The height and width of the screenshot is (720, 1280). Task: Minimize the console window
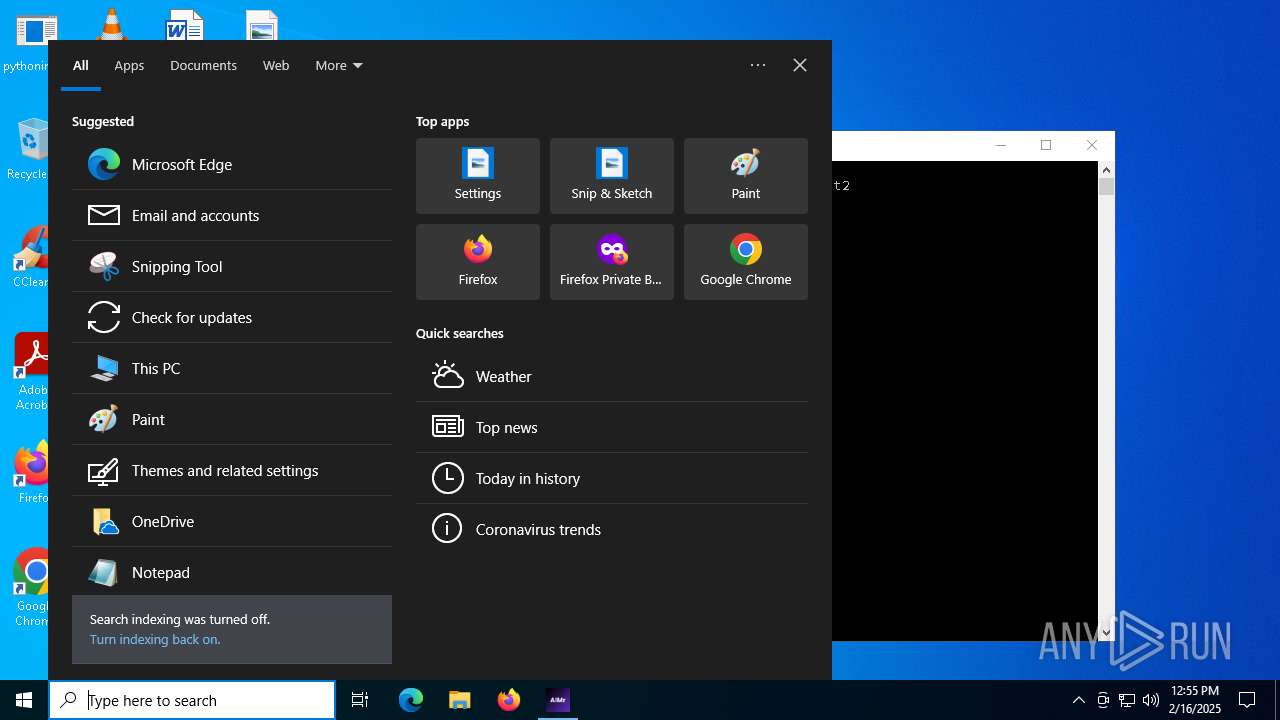click(x=1001, y=145)
